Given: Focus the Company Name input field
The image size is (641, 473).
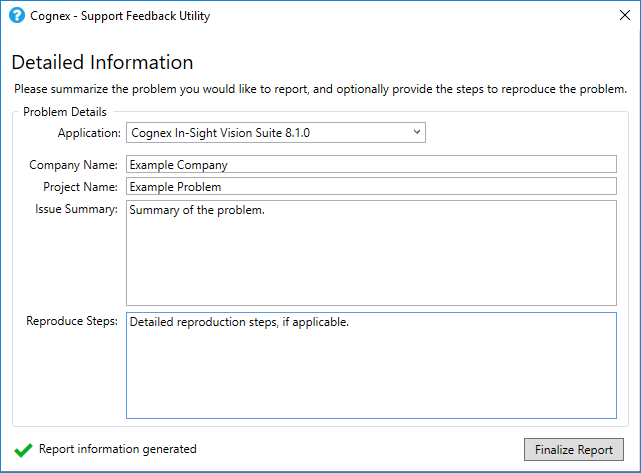Looking at the screenshot, I should pyautogui.click(x=371, y=164).
